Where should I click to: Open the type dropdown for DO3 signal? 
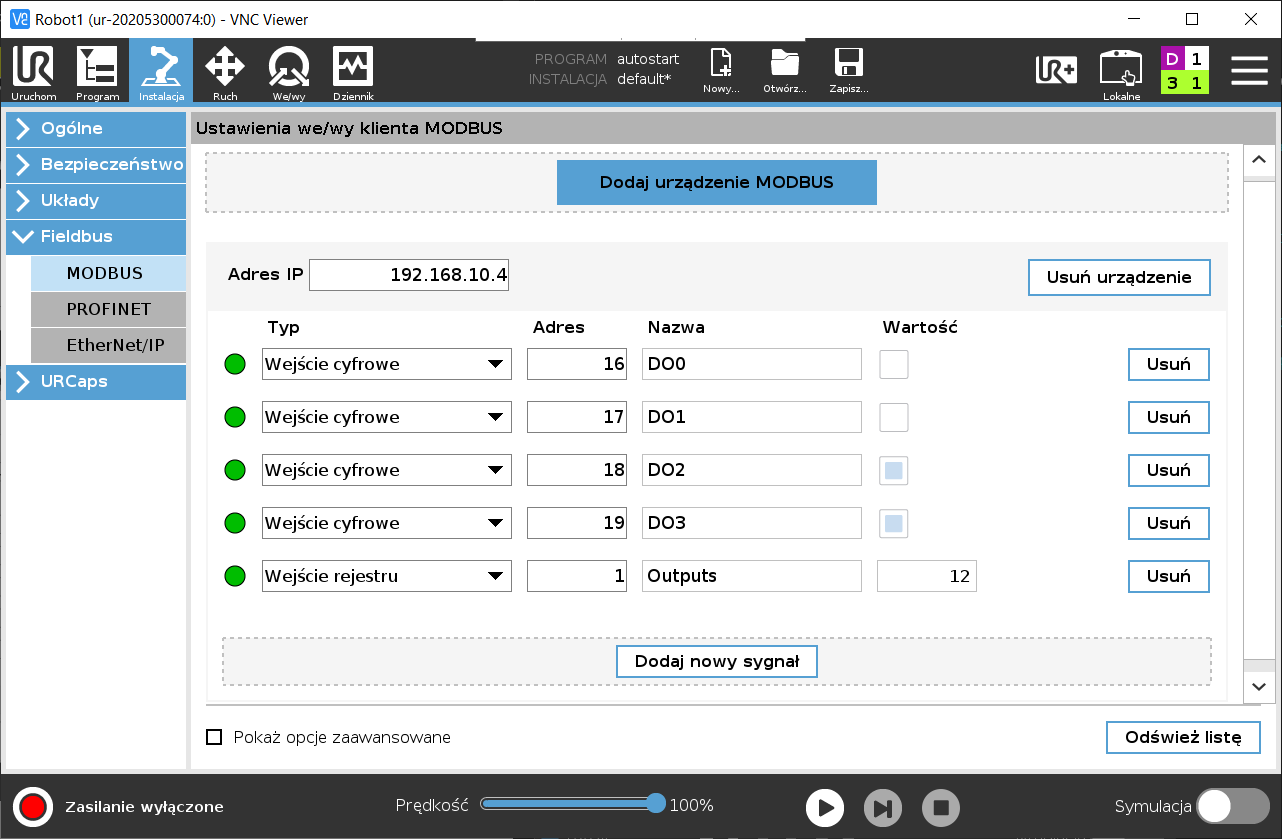pyautogui.click(x=387, y=523)
